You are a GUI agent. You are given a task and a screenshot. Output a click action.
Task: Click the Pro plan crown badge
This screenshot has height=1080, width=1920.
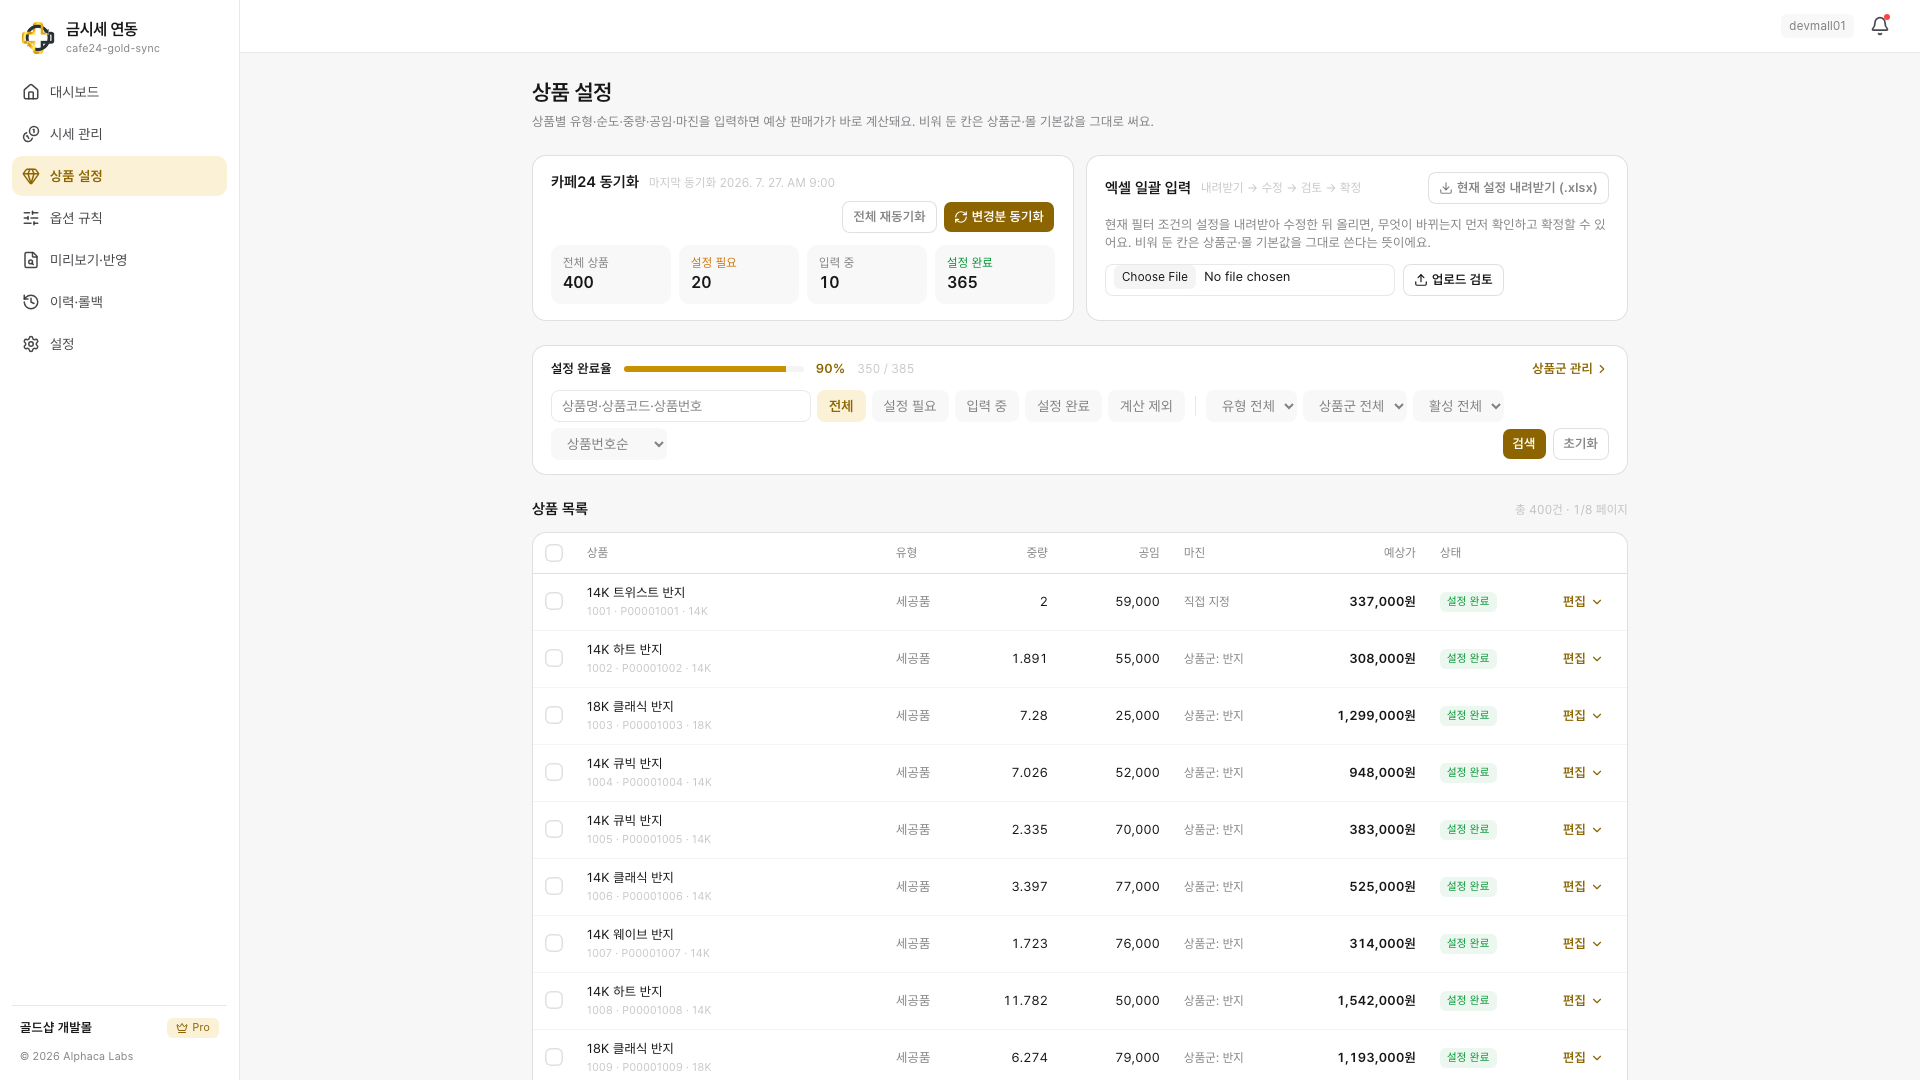193,1028
